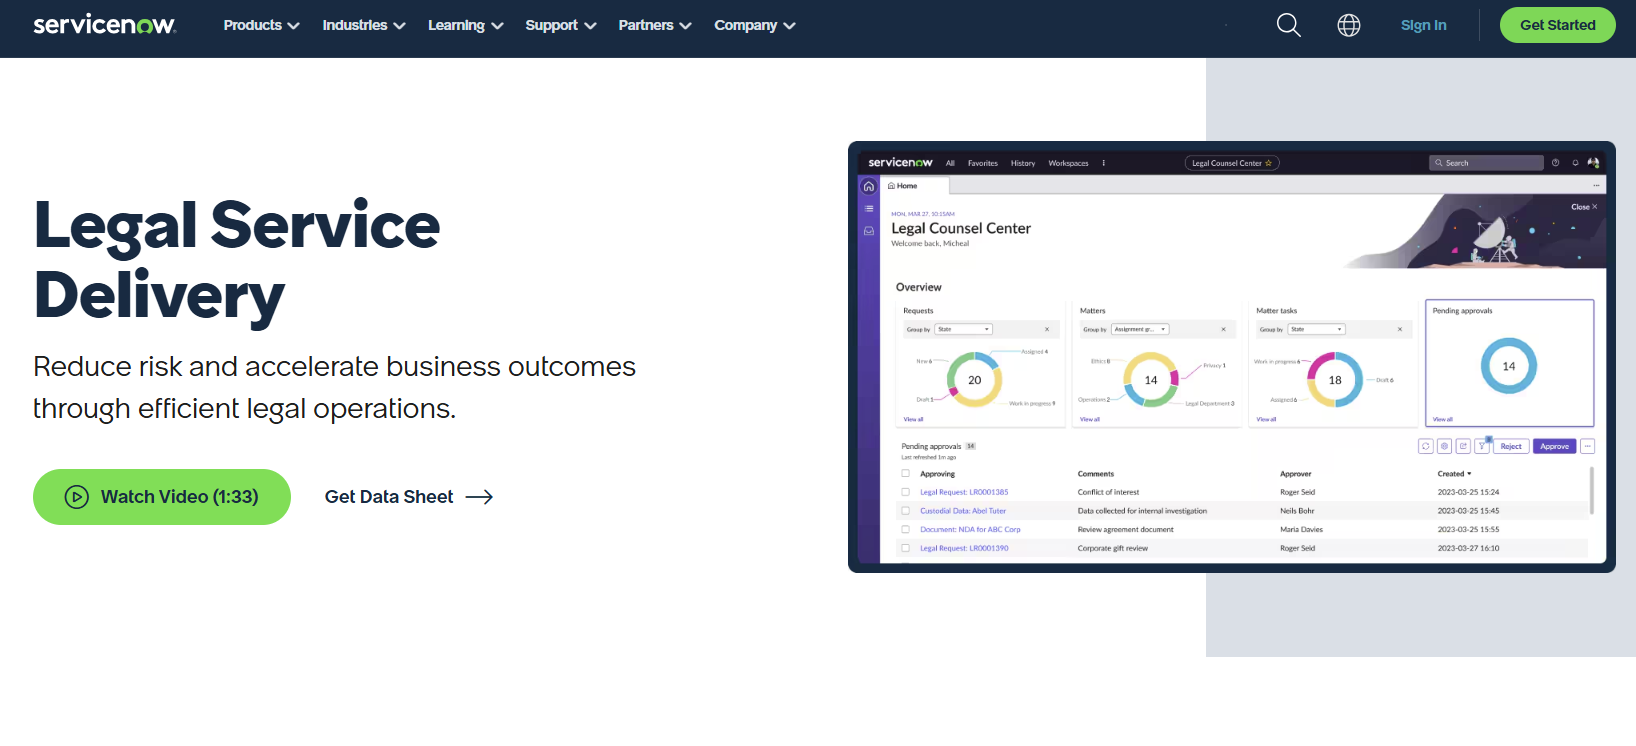Click the Legal Counsel Center pill
The image size is (1636, 746).
pyautogui.click(x=1232, y=163)
